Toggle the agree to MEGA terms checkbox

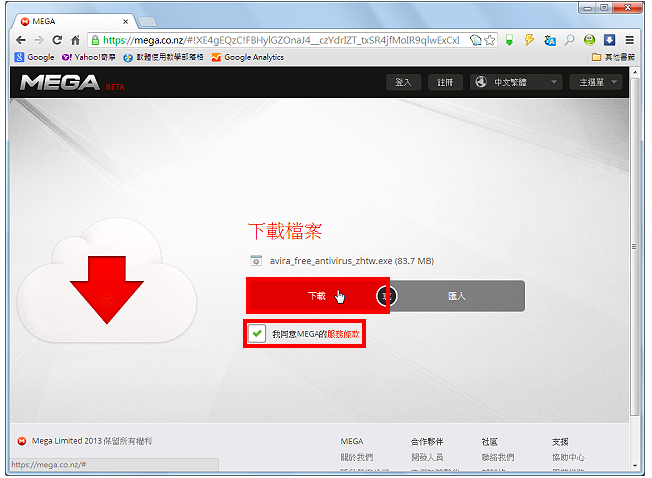pyautogui.click(x=257, y=333)
